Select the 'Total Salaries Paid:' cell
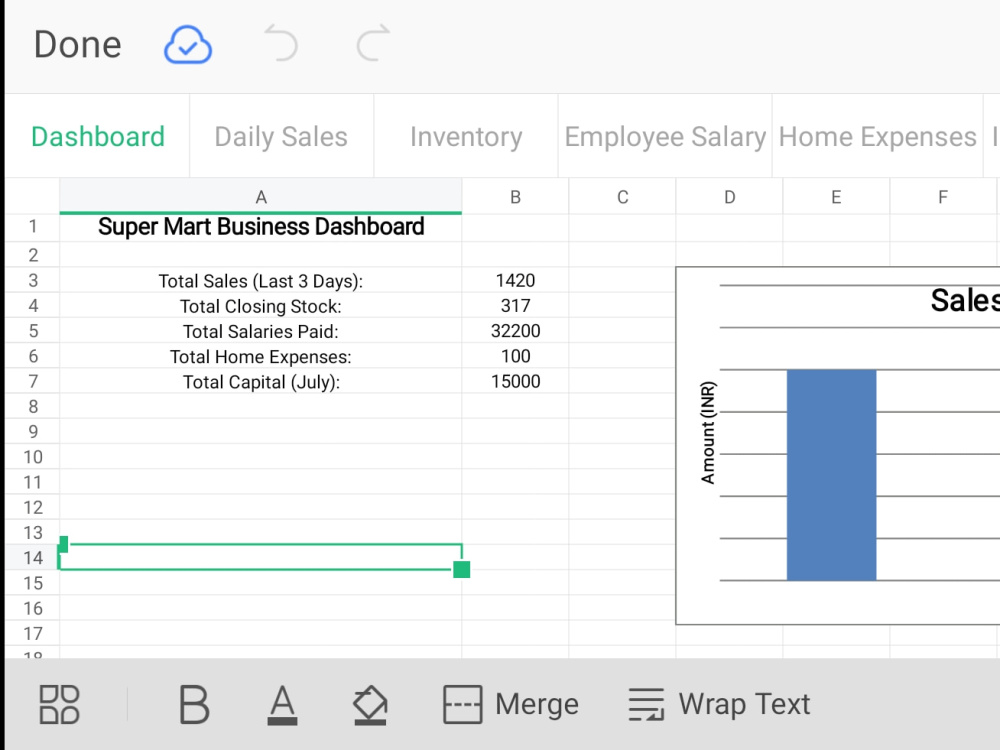This screenshot has height=750, width=1000. pyautogui.click(x=261, y=331)
